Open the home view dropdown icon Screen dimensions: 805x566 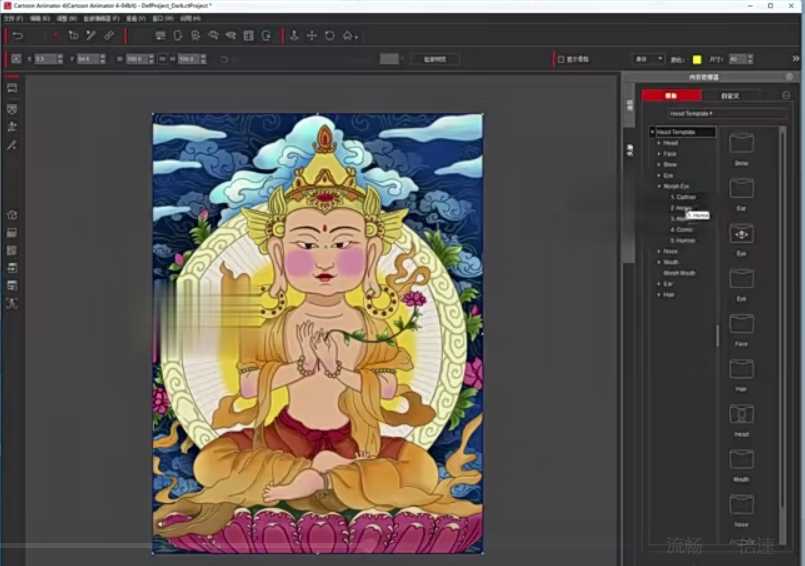350,35
